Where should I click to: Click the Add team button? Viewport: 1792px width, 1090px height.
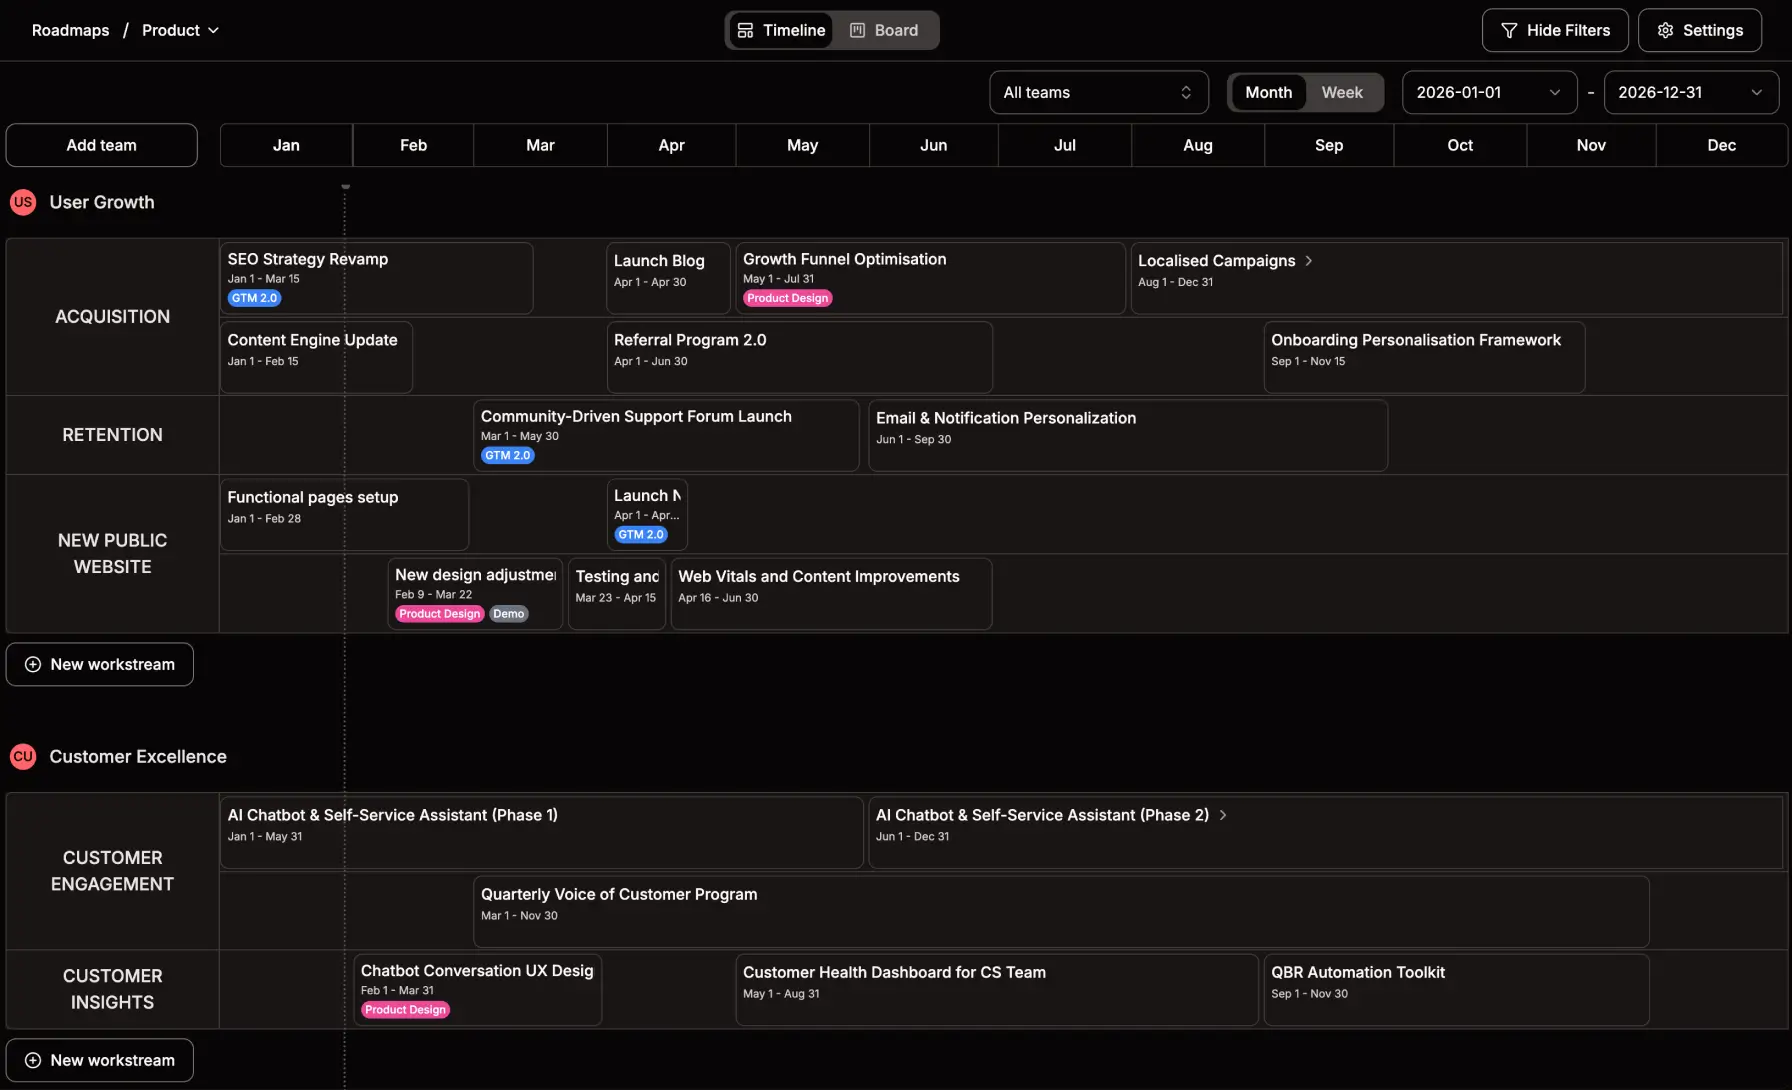(101, 145)
